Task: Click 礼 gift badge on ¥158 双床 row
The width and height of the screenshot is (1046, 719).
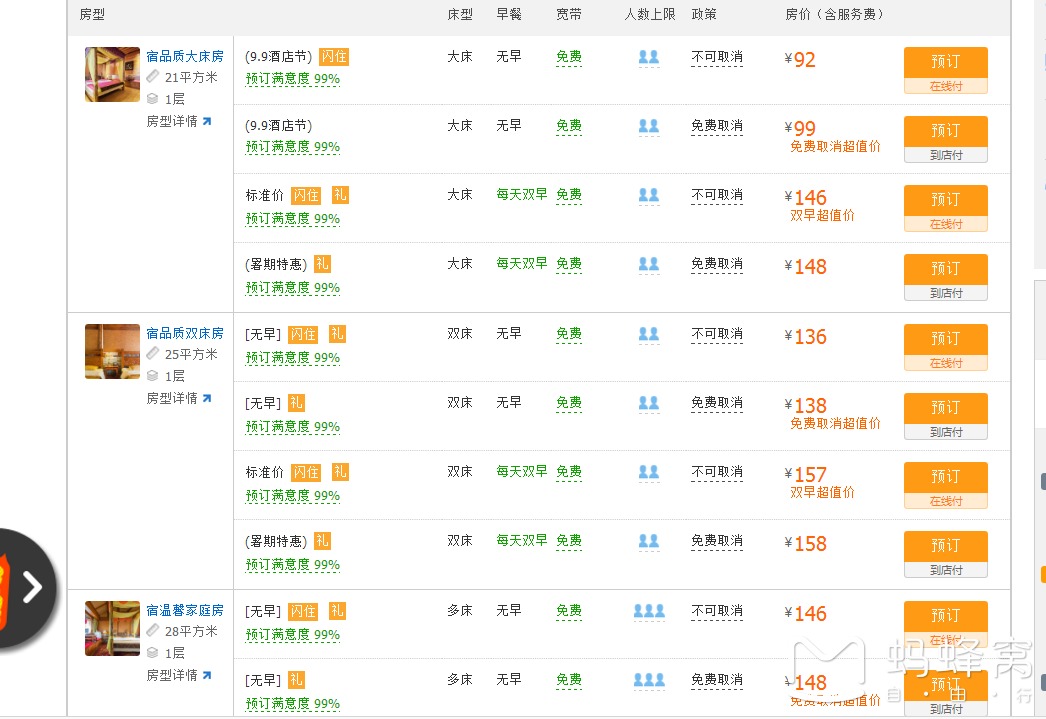Action: [x=322, y=541]
